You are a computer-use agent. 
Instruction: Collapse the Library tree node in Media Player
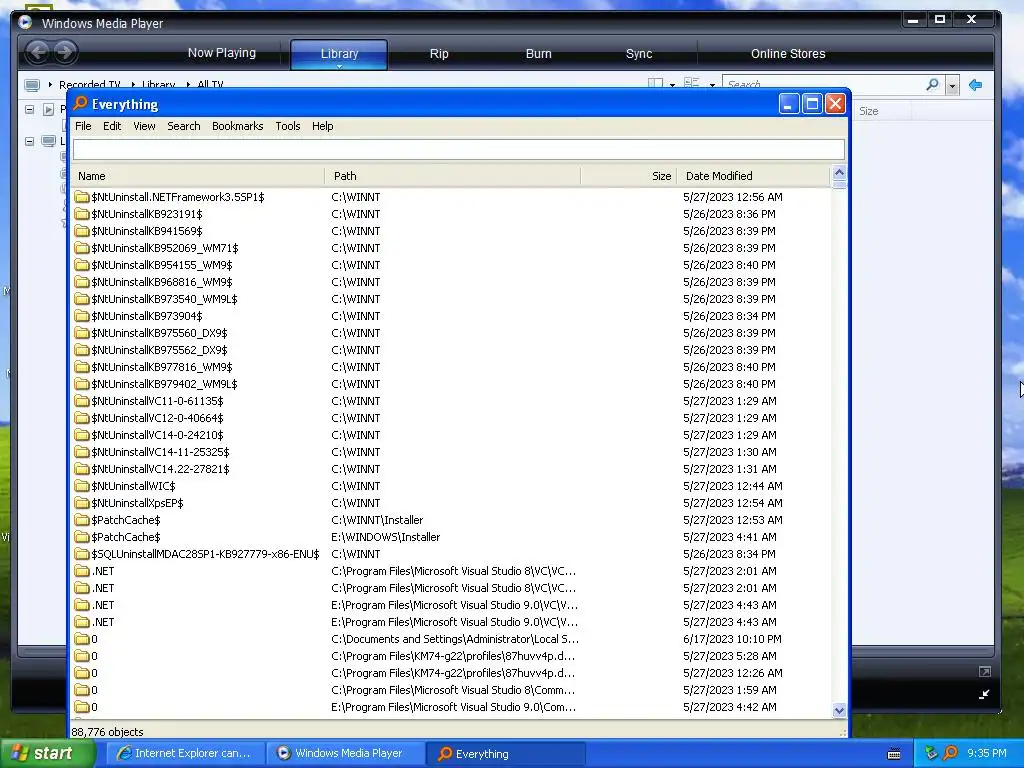[x=29, y=140]
